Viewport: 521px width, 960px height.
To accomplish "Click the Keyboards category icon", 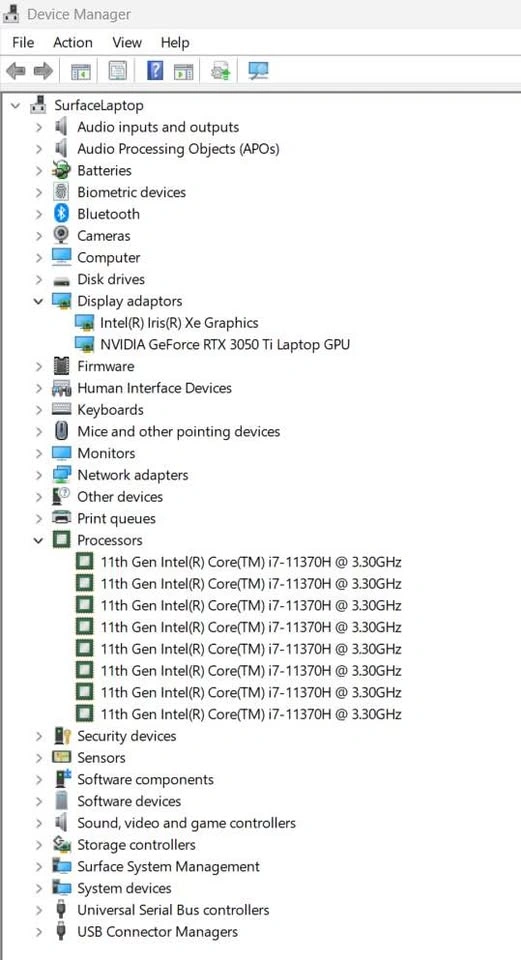I will point(61,410).
